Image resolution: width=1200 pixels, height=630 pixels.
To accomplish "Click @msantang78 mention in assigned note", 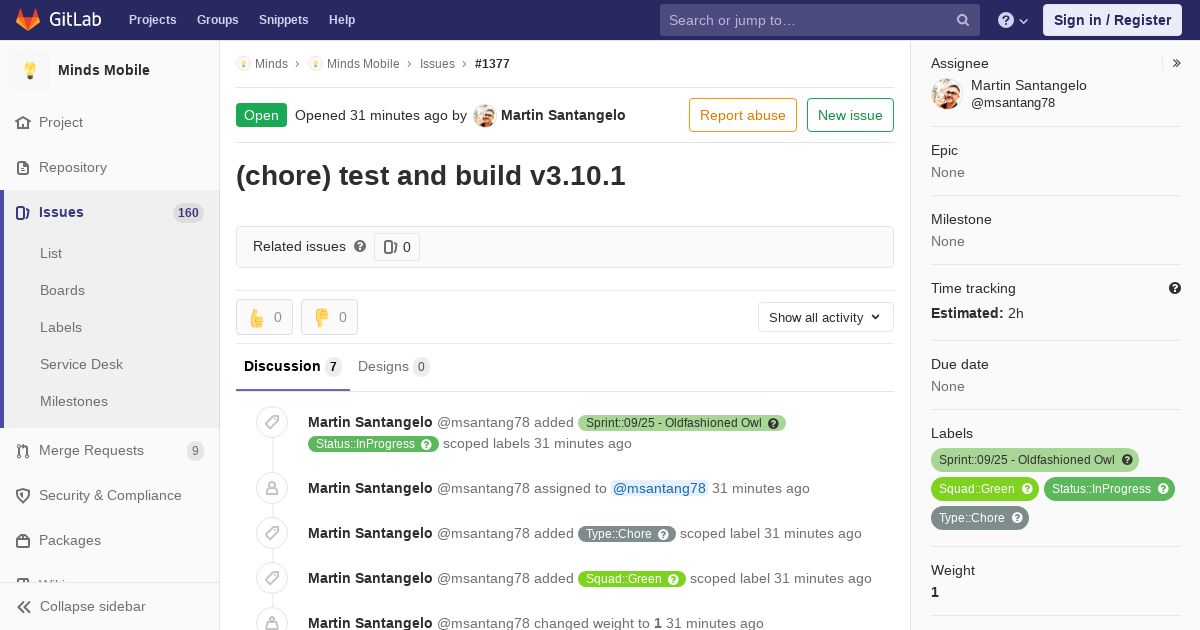I will click(x=659, y=488).
